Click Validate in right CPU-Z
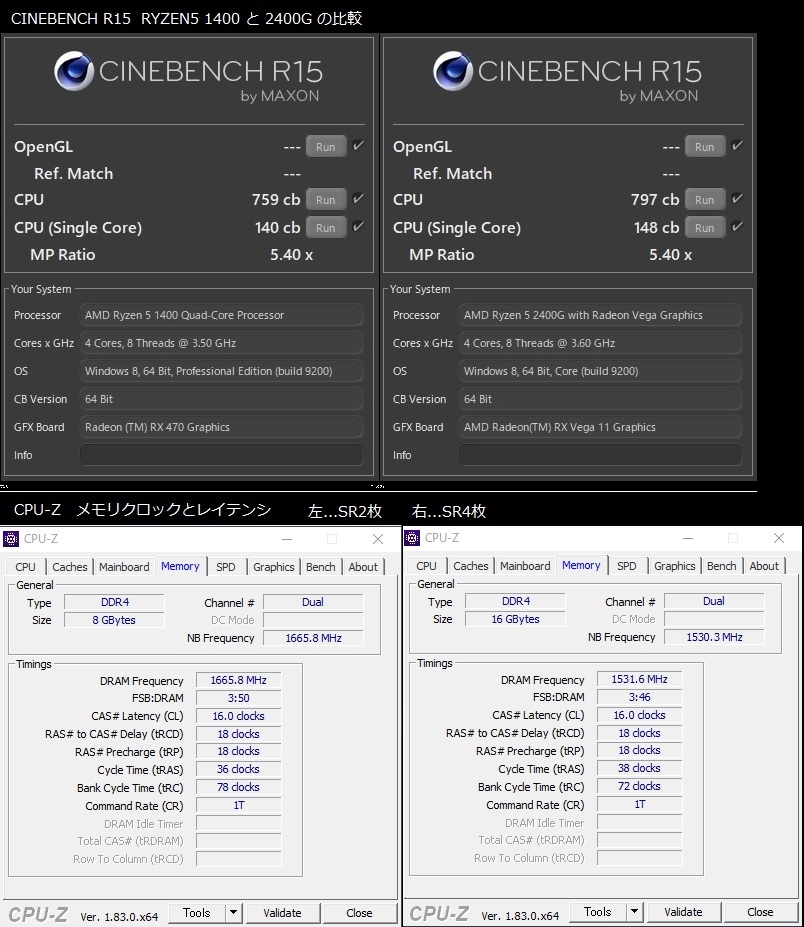The width and height of the screenshot is (804, 927). [683, 912]
